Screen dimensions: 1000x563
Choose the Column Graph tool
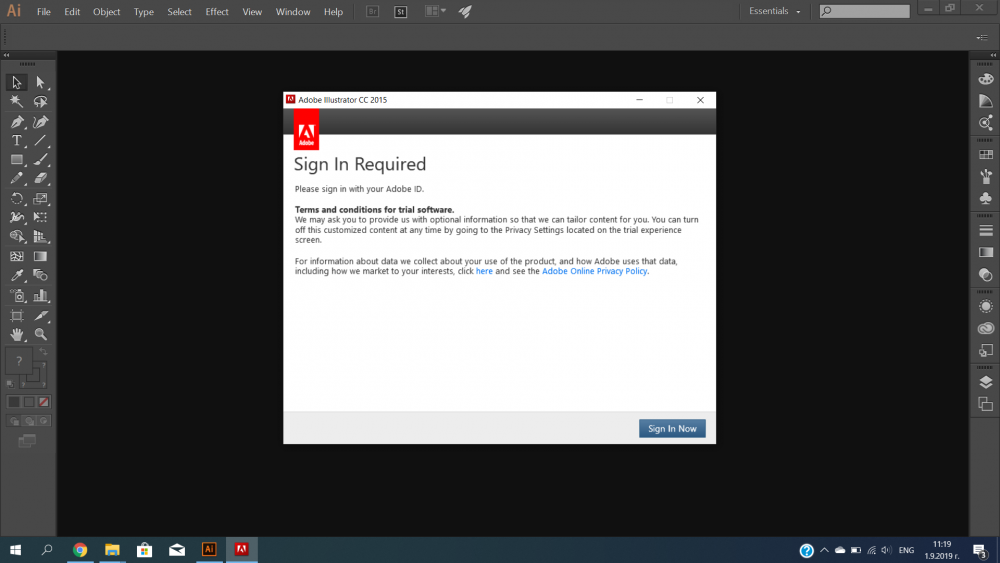point(40,295)
